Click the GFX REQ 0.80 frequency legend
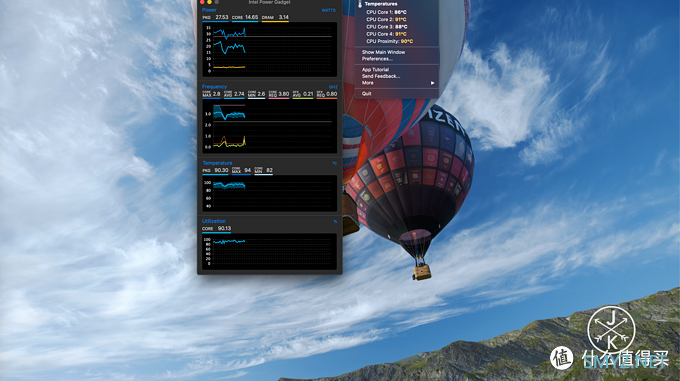Screen dimensions: 680x381 click(x=327, y=94)
